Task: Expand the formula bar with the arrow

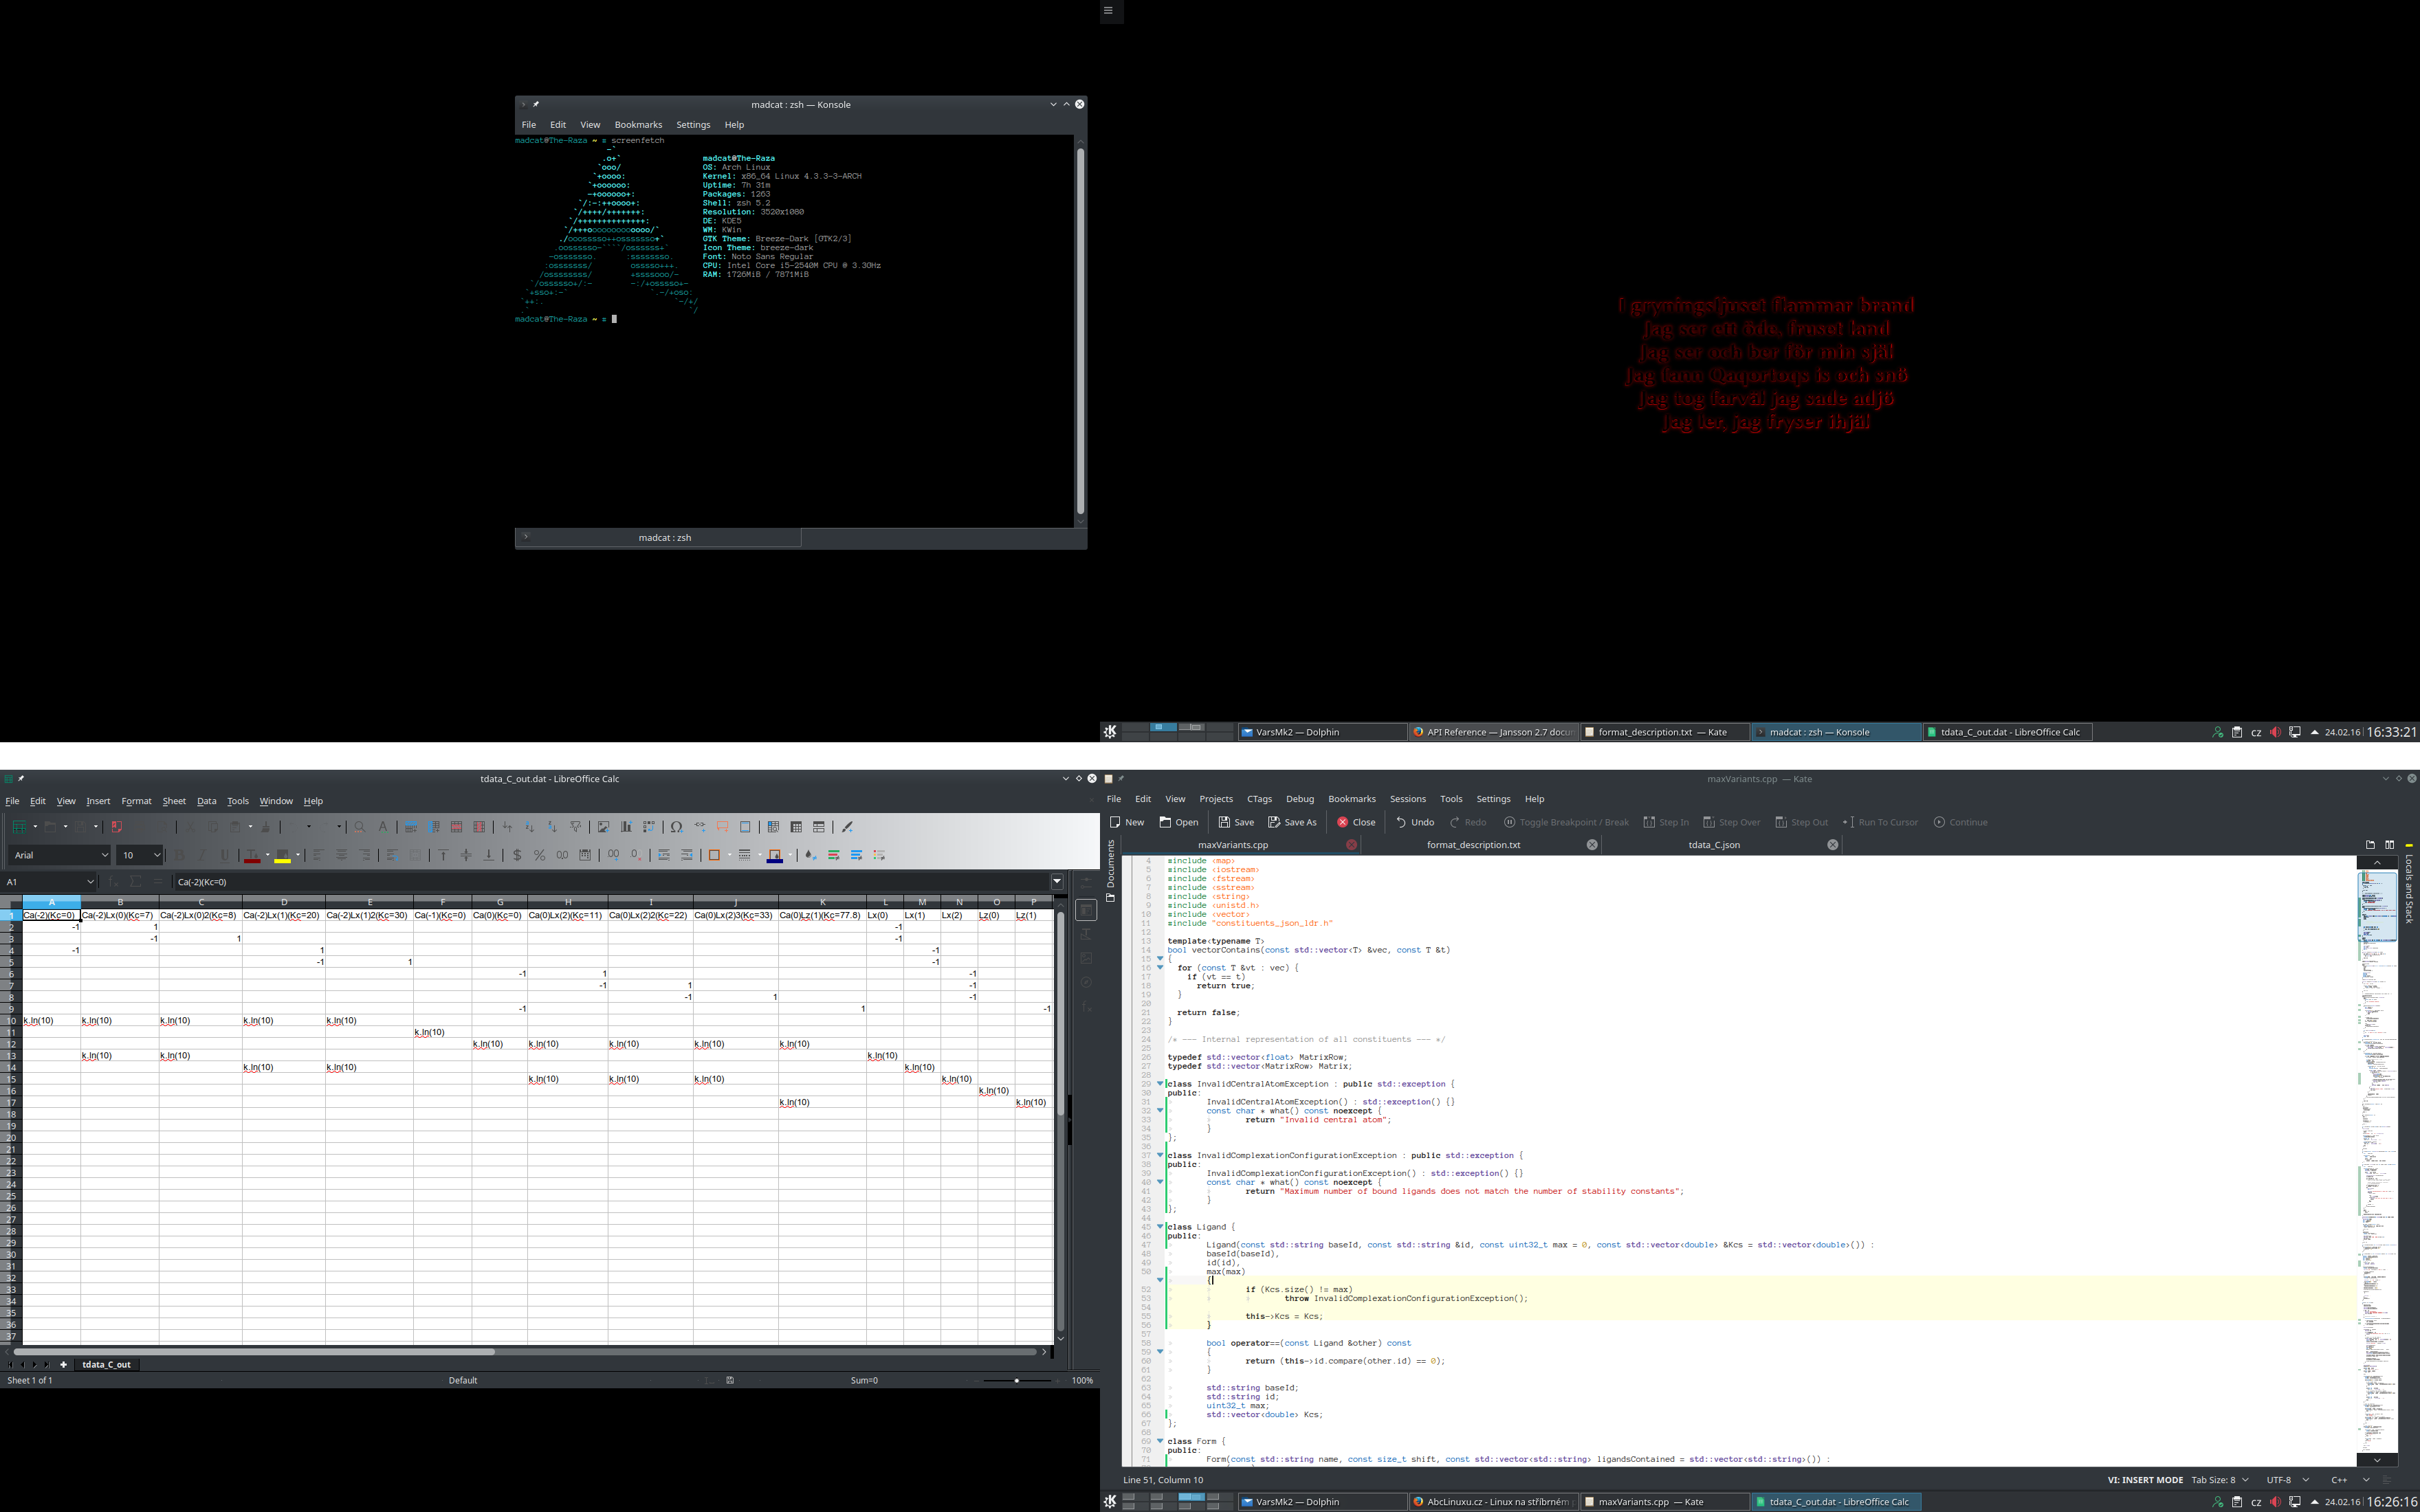Action: [x=1057, y=882]
